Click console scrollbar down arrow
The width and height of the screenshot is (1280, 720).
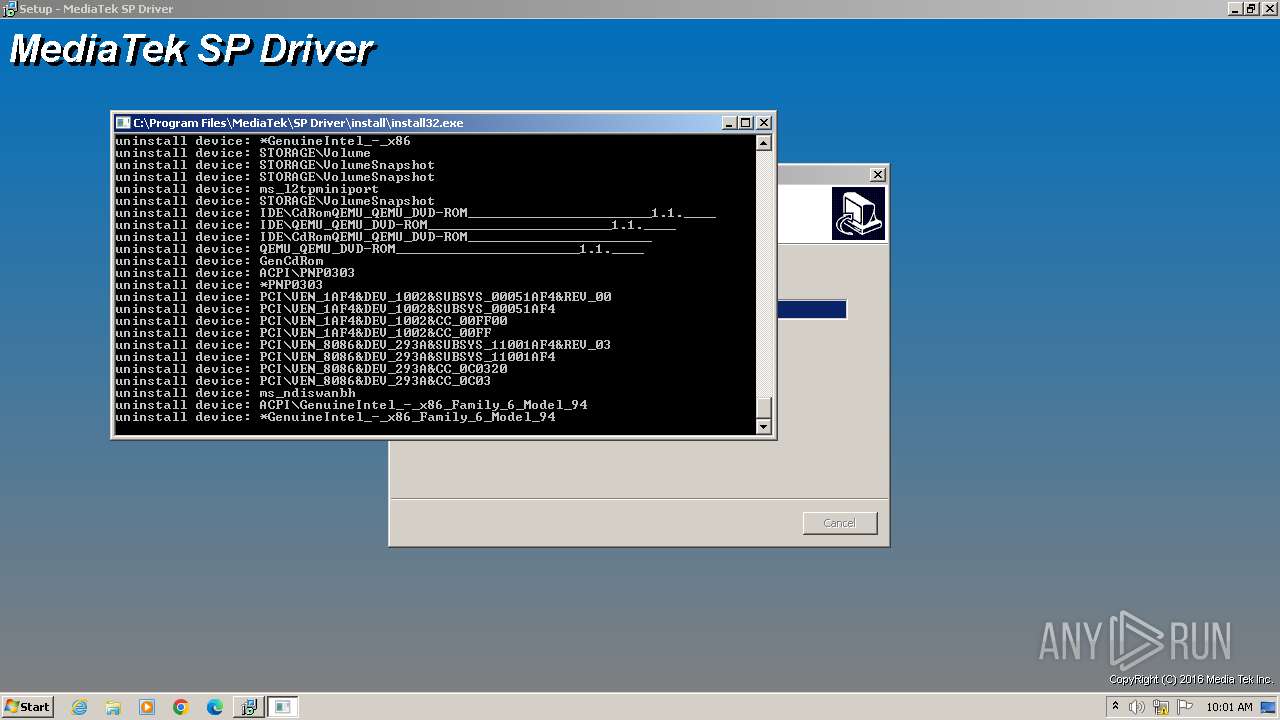tap(764, 427)
